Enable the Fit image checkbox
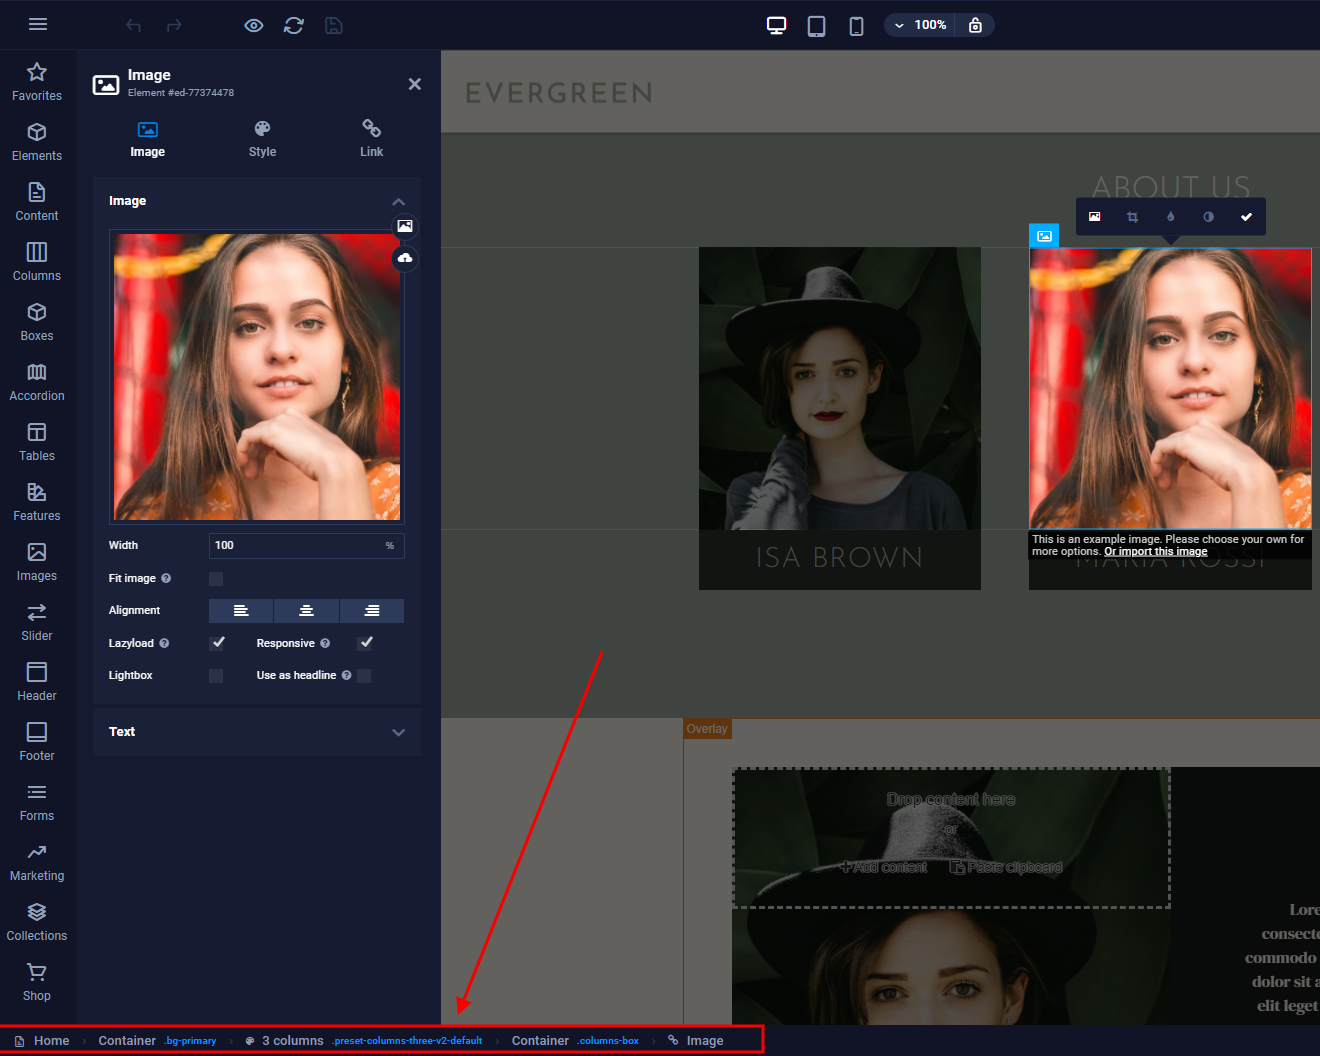The image size is (1320, 1056). click(216, 579)
